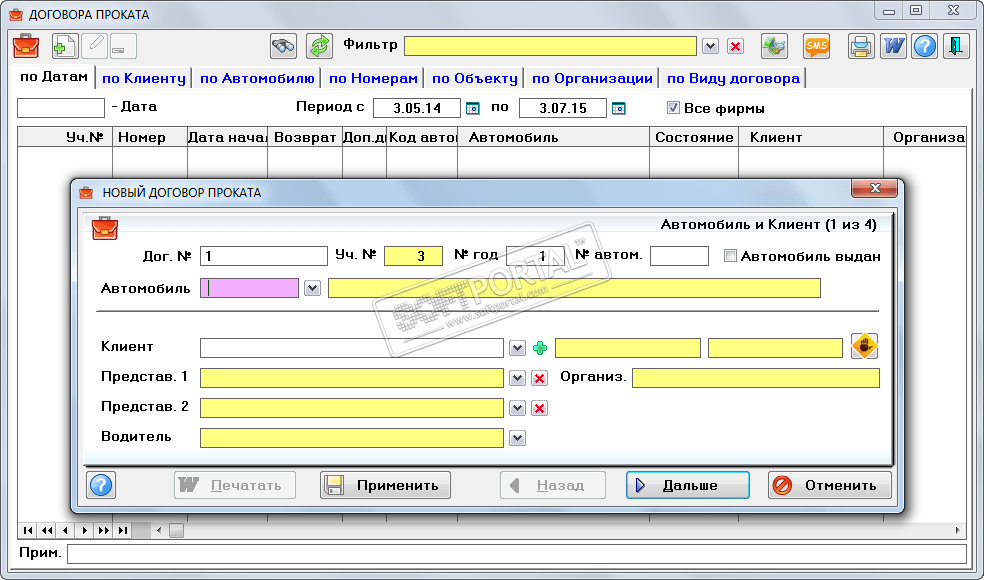
Task: Switch to the по Номерам tab
Action: (x=373, y=78)
